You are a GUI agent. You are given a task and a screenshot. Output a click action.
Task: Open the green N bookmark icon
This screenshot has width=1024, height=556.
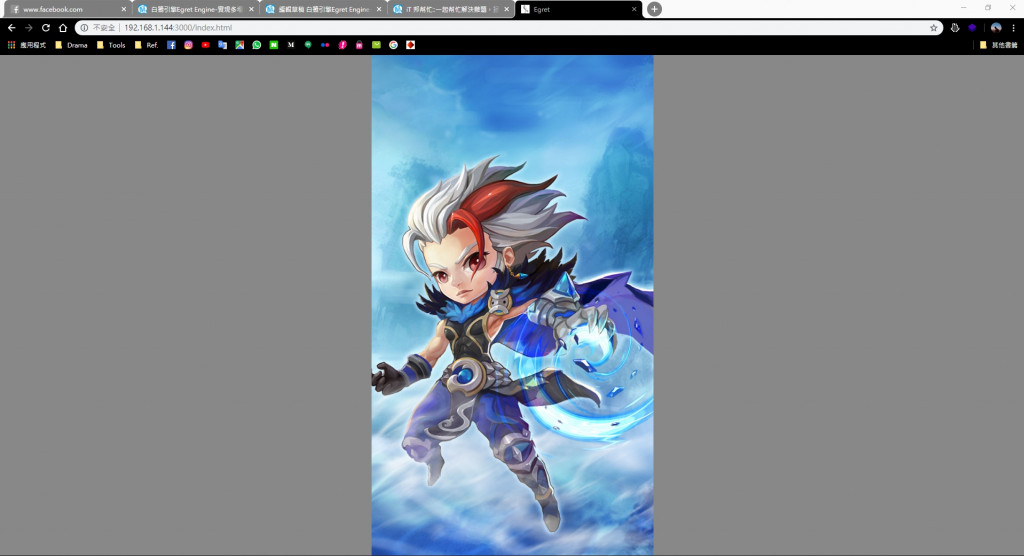pos(274,45)
